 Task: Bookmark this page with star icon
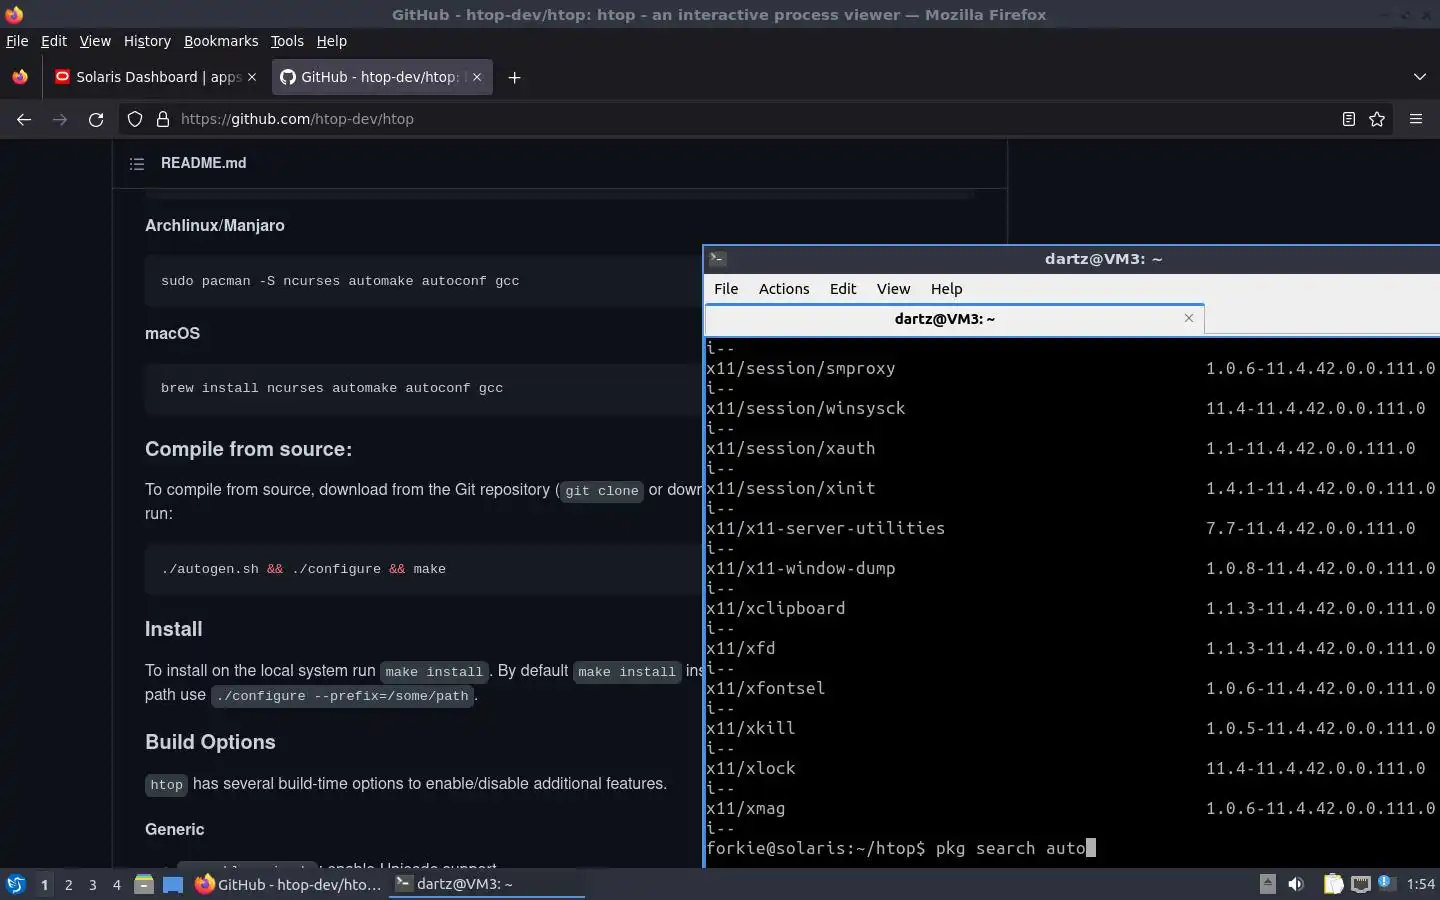1377,119
